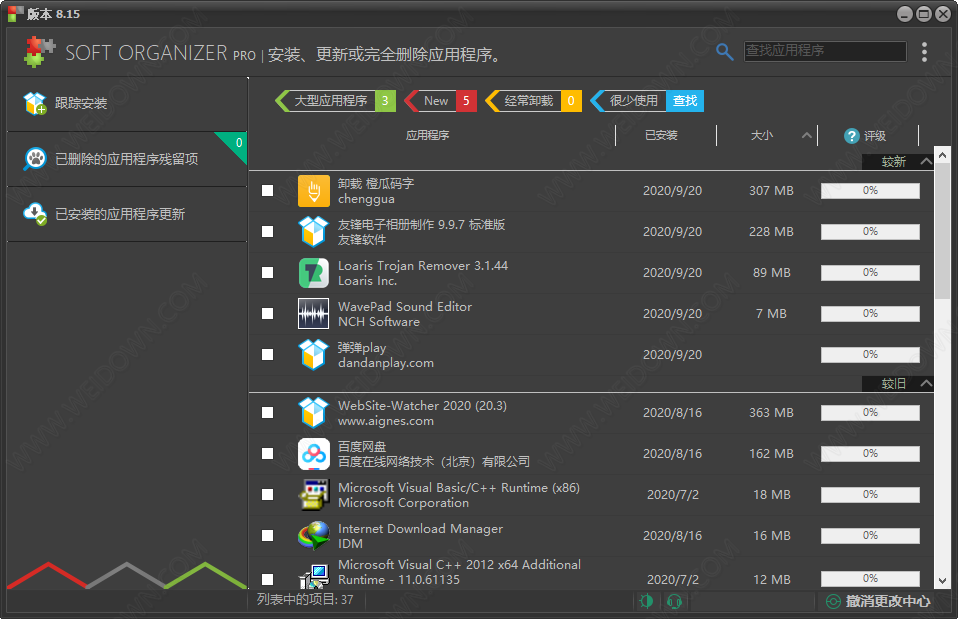Click the green shield status bar icon
Screen dimensions: 958x619
pyautogui.click(x=646, y=601)
